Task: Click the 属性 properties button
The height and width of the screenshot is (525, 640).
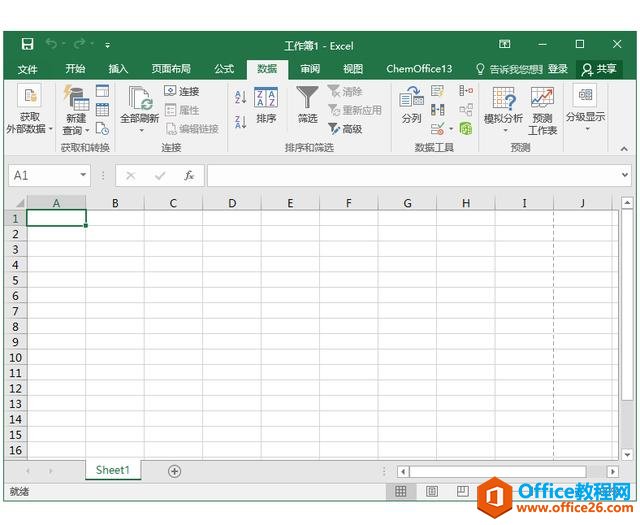Action: click(182, 110)
